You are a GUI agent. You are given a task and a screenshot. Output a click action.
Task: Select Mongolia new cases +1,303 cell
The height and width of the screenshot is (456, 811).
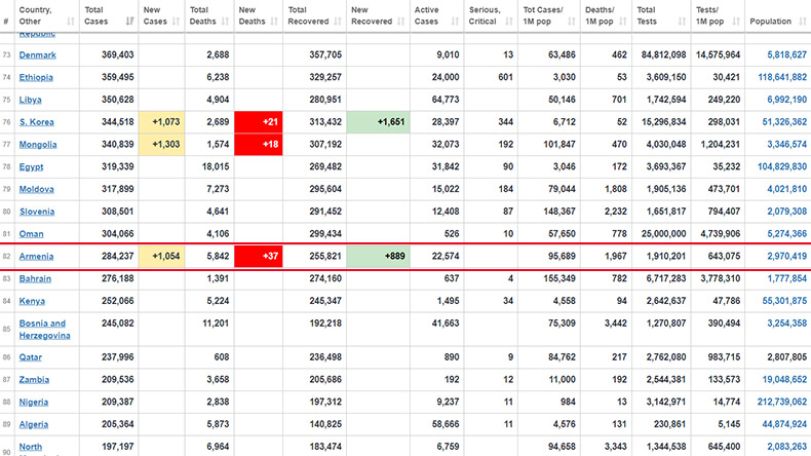tap(161, 144)
